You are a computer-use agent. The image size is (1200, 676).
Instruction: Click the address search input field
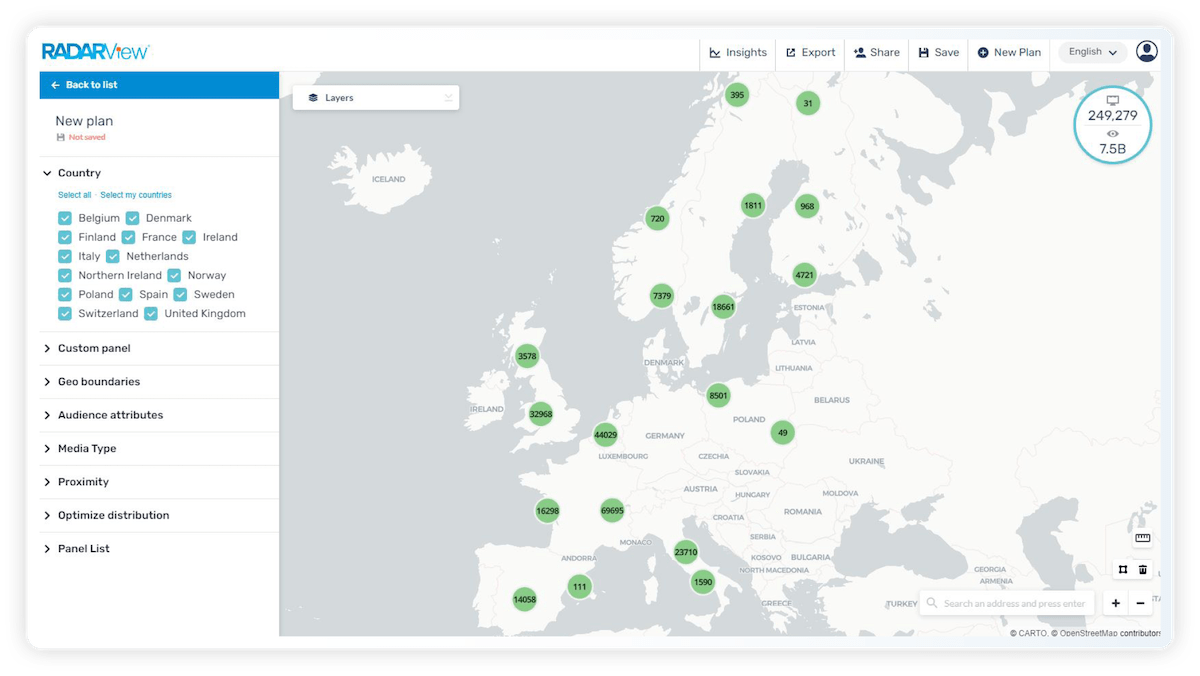click(1008, 603)
